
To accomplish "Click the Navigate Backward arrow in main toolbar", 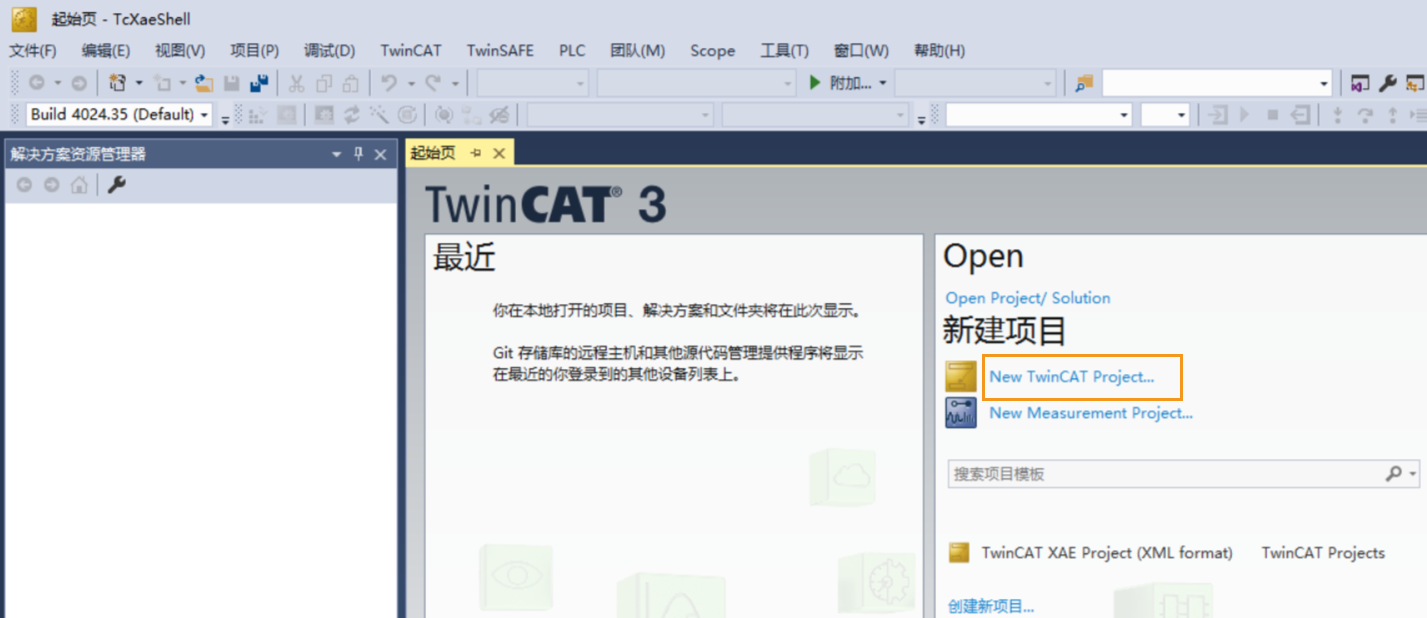I will (x=36, y=83).
